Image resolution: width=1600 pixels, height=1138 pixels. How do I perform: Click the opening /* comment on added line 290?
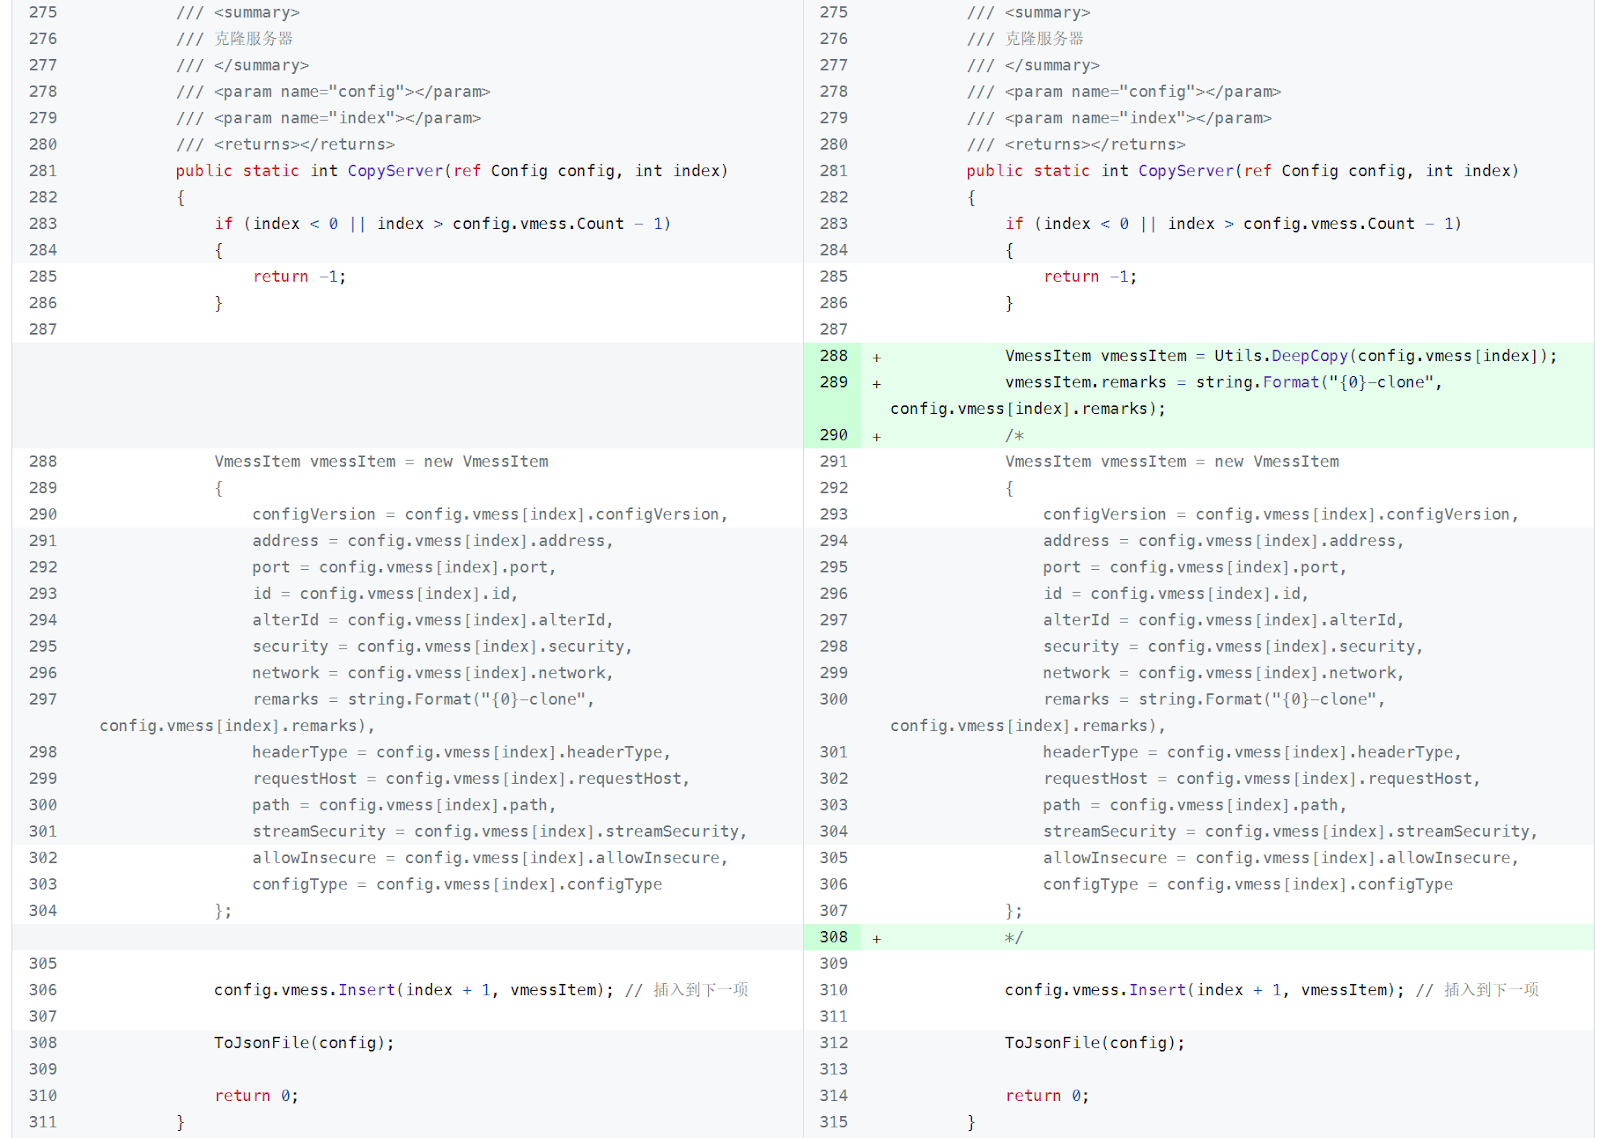point(1014,435)
